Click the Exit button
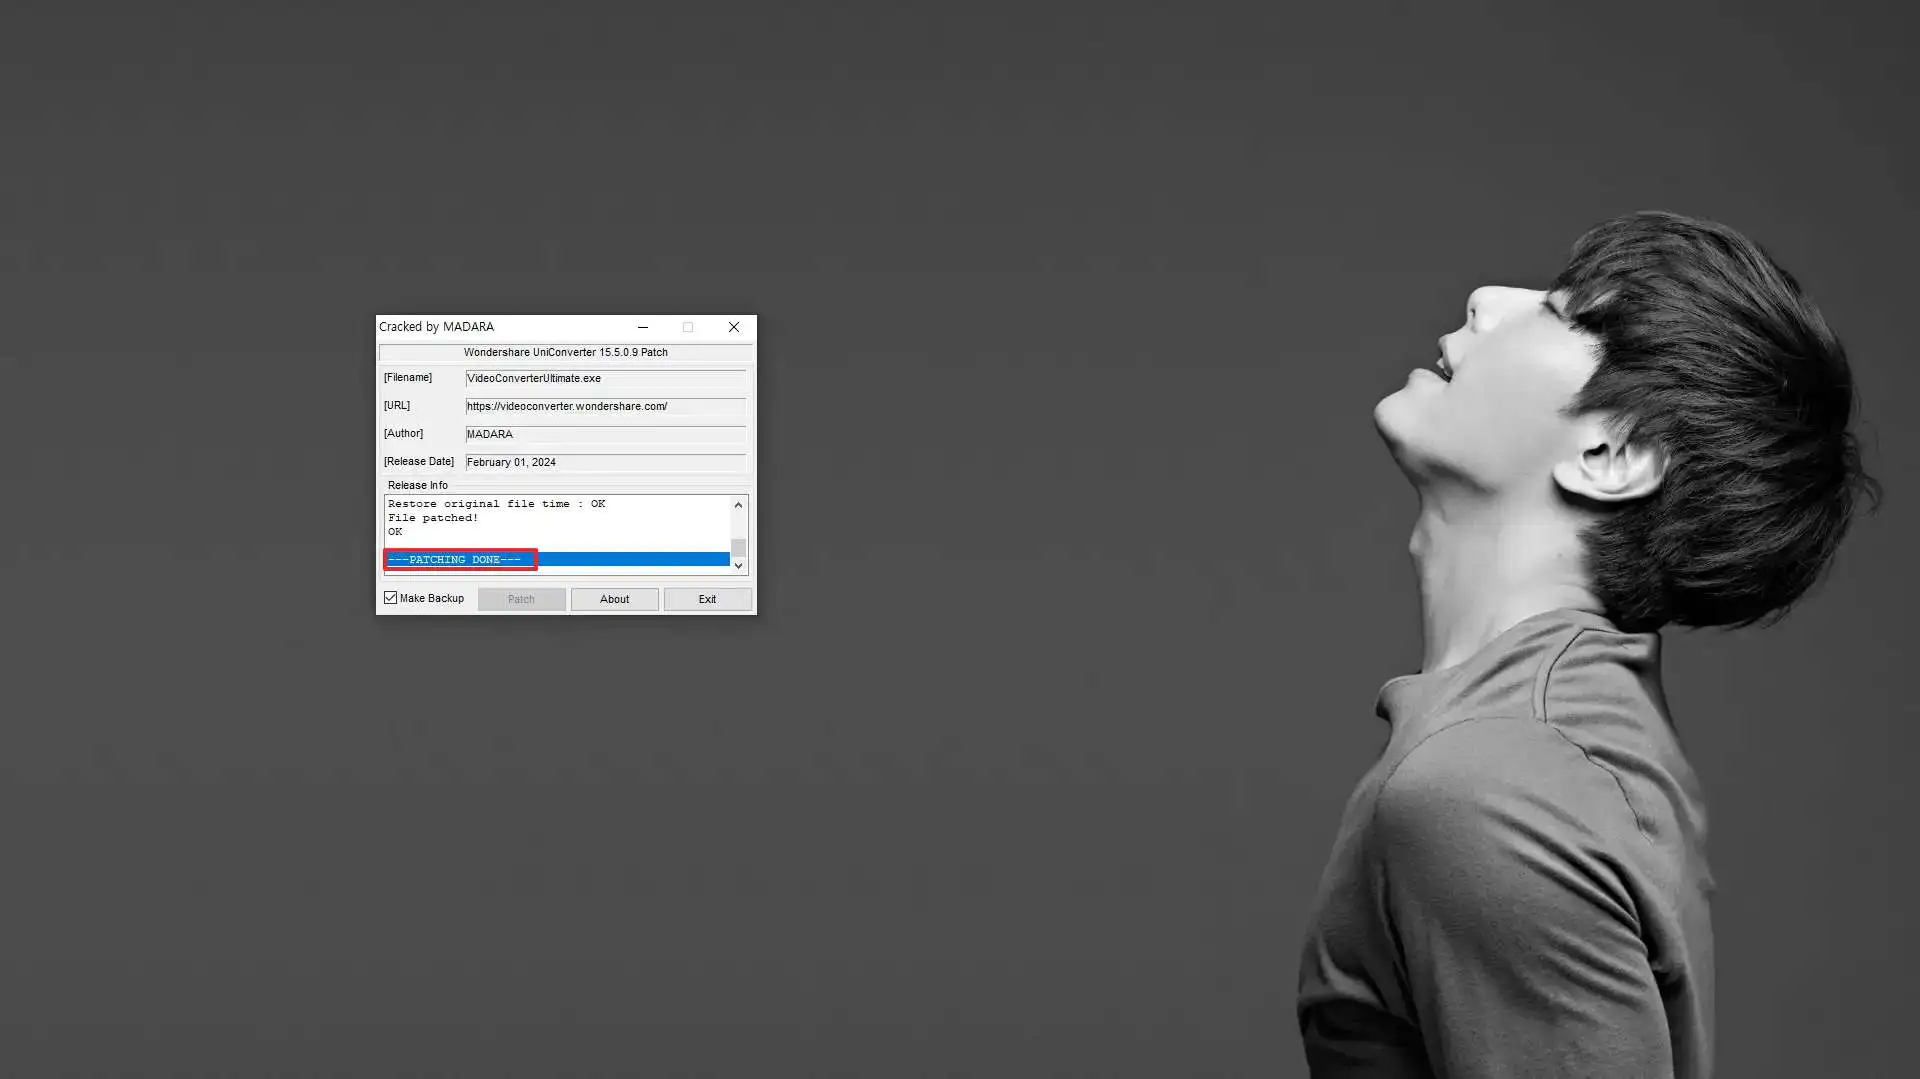Image resolution: width=1920 pixels, height=1079 pixels. [x=707, y=599]
